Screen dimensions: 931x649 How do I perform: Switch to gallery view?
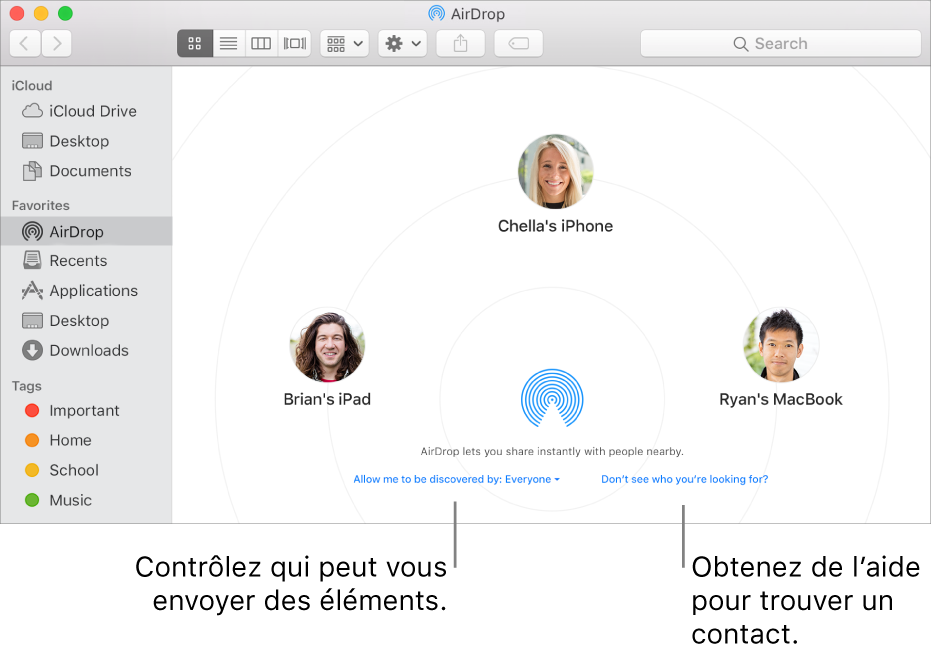point(294,43)
